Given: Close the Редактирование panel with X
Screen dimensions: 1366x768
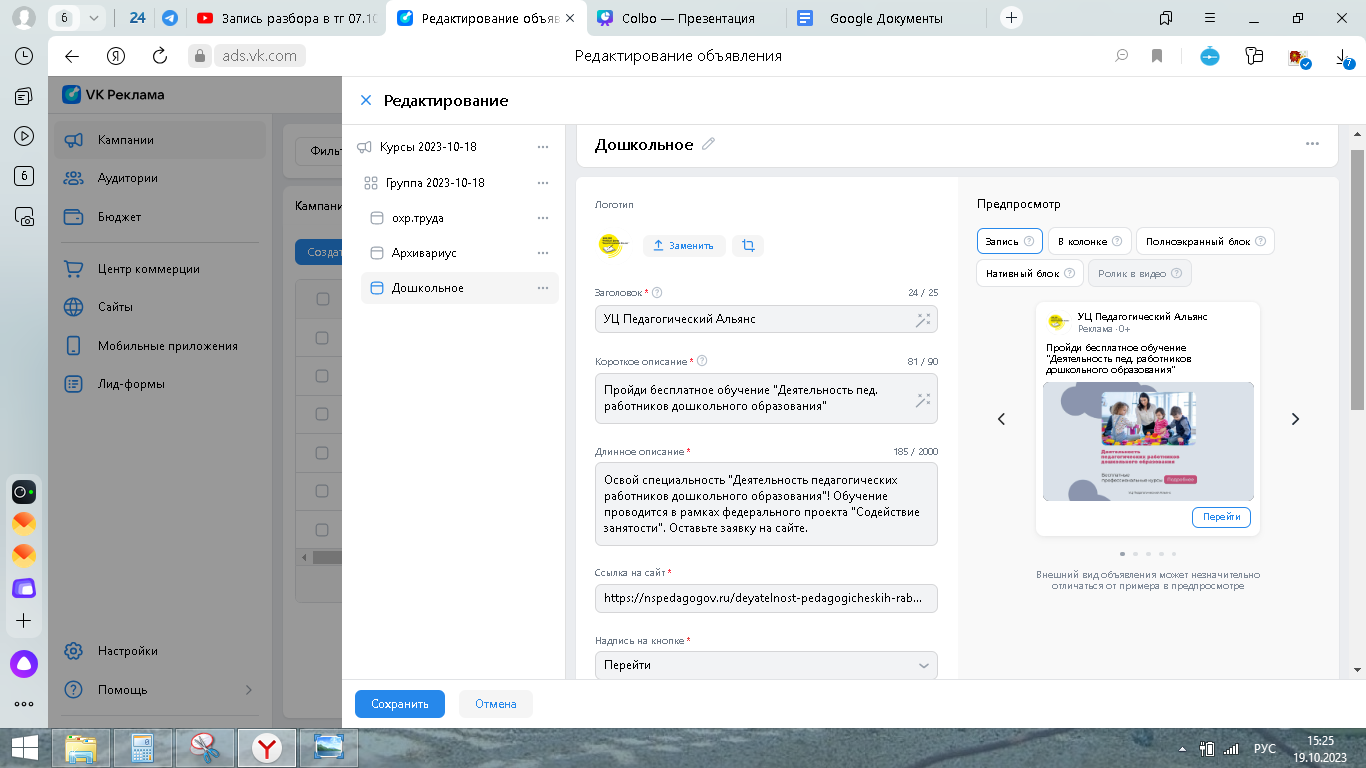Looking at the screenshot, I should pyautogui.click(x=366, y=100).
